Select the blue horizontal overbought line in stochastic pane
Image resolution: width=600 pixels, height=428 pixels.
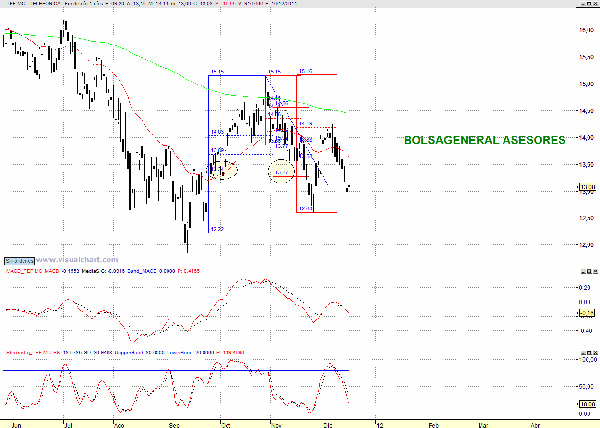pos(176,370)
